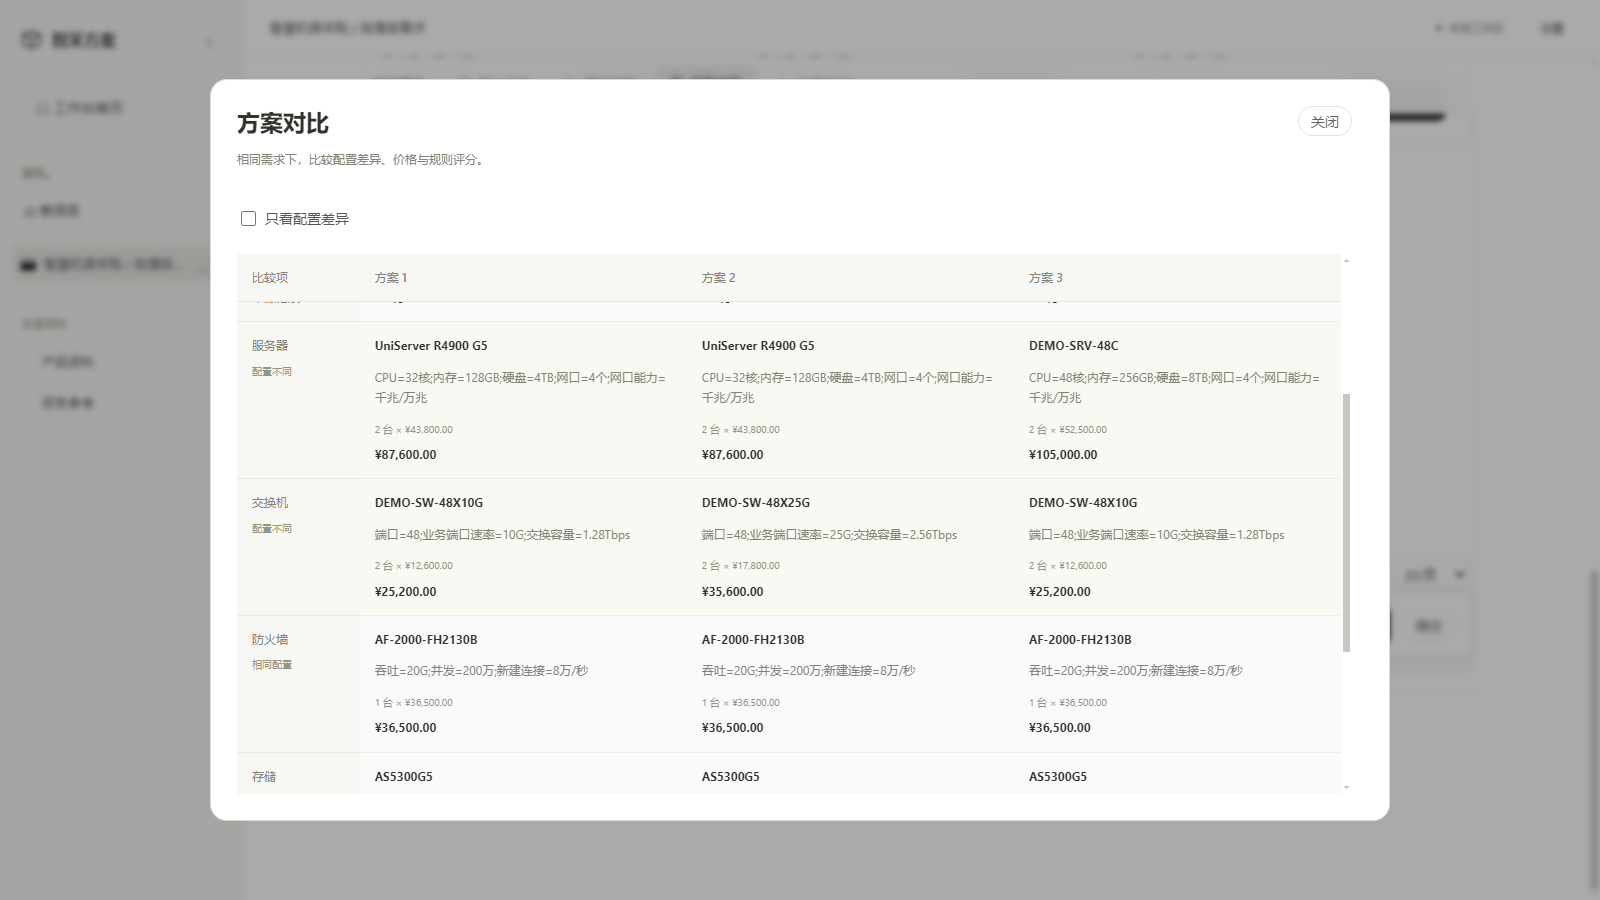Click ¥87,600.00 total in 方案 2
The height and width of the screenshot is (900, 1600).
click(732, 455)
